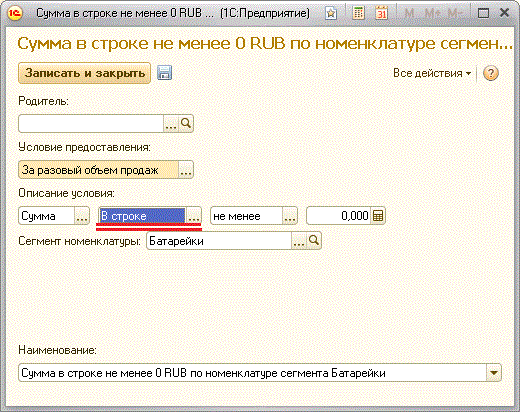Maximize the window
520x412 pixels.
coord(483,13)
